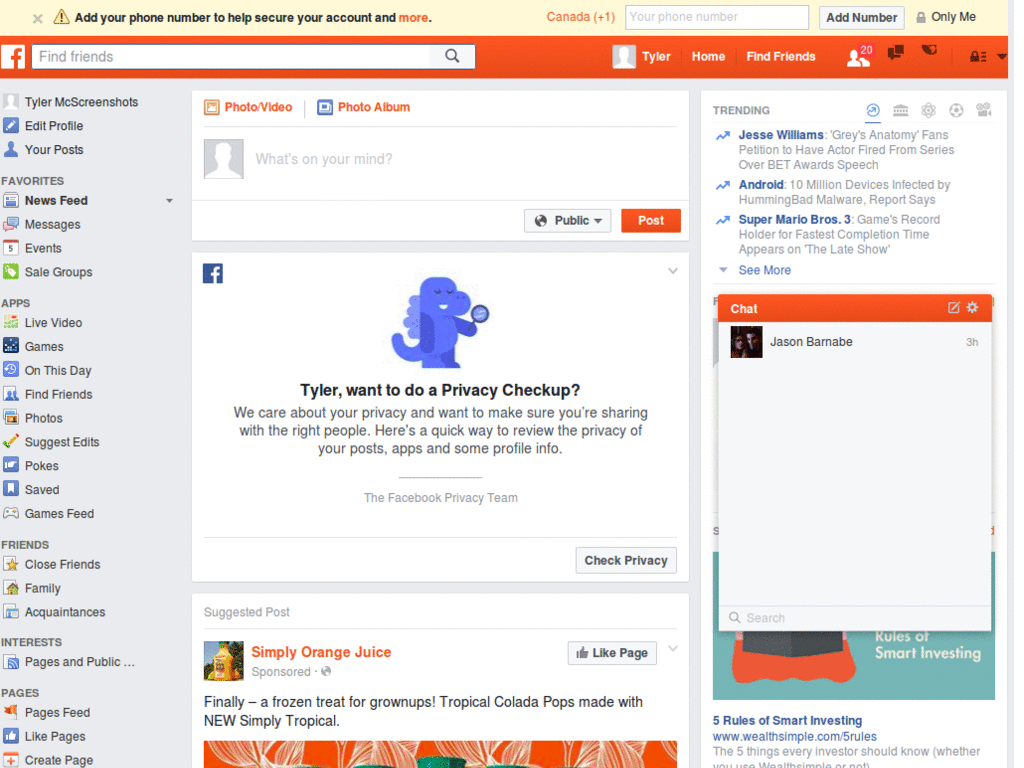This screenshot has height=768, width=1024.
Task: Open Your Posts in sidebar
Action: point(54,150)
